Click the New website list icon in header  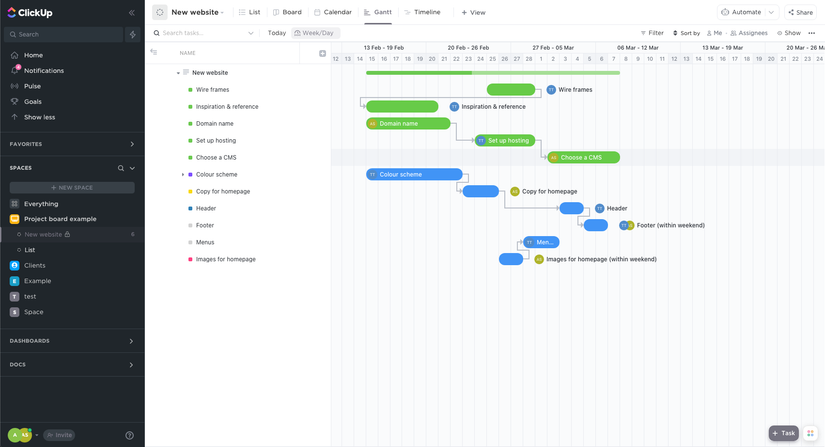click(x=159, y=12)
